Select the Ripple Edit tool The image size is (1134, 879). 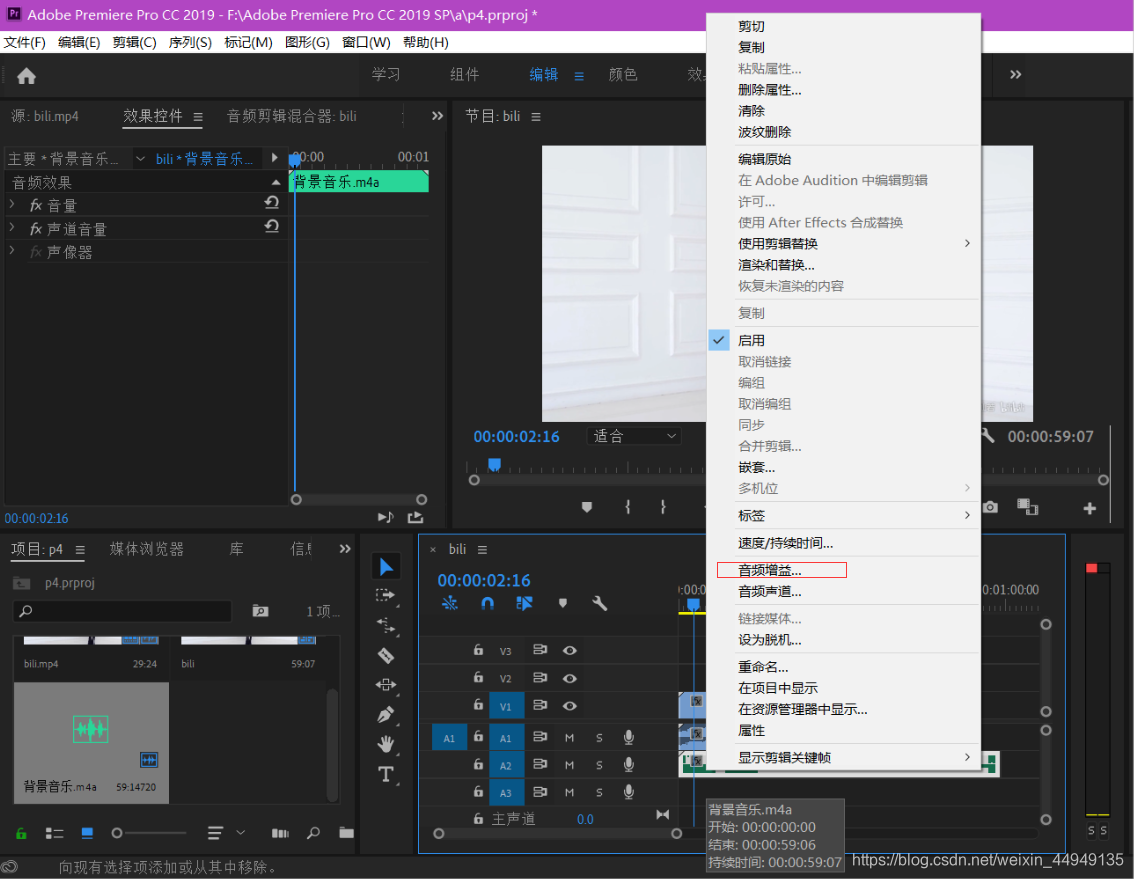point(385,625)
